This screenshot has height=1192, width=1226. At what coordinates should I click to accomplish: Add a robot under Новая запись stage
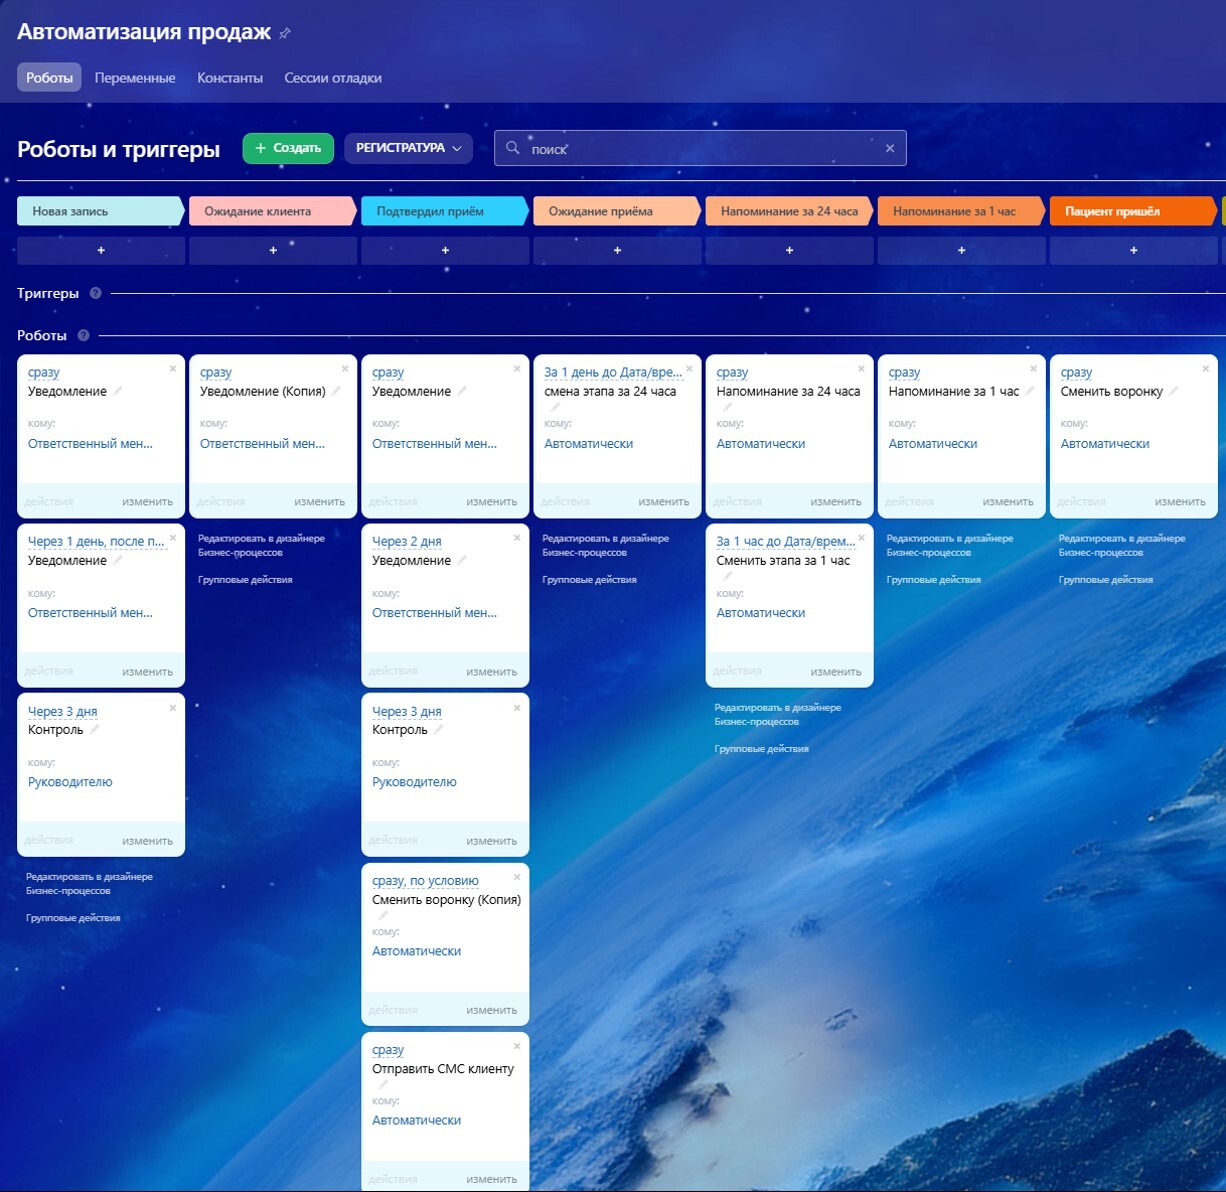coord(101,250)
